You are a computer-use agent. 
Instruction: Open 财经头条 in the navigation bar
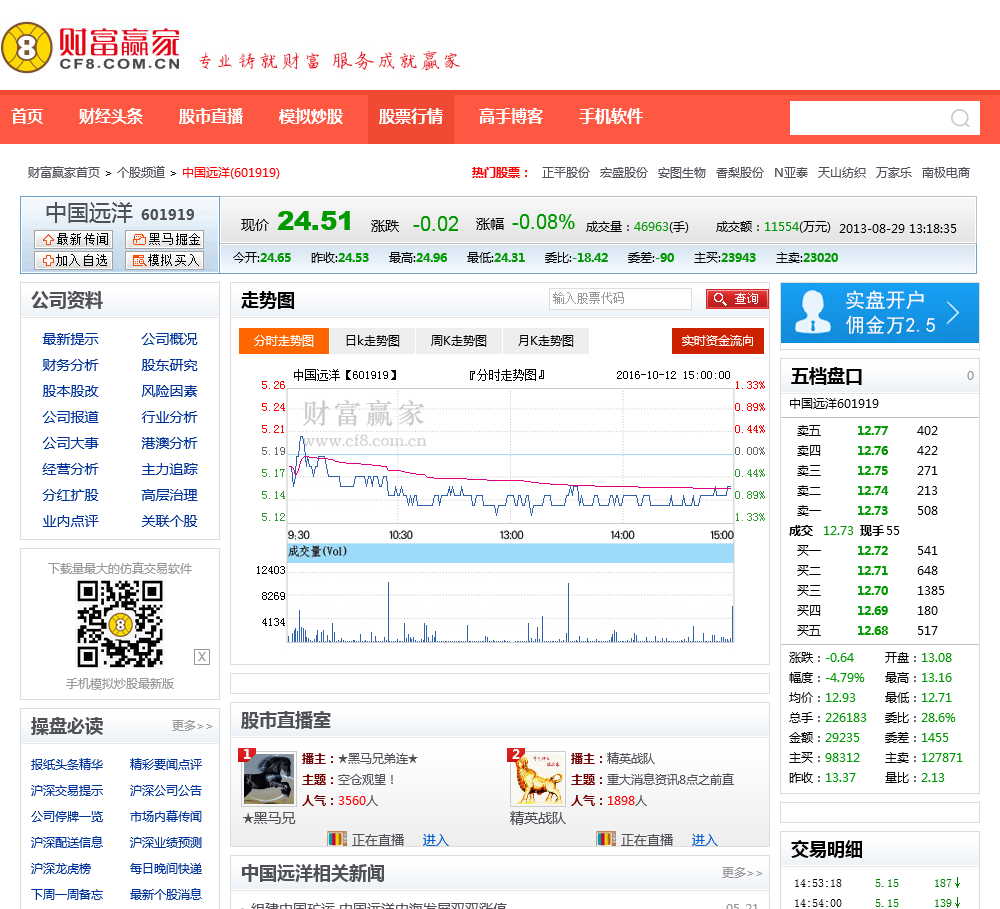tap(110, 116)
